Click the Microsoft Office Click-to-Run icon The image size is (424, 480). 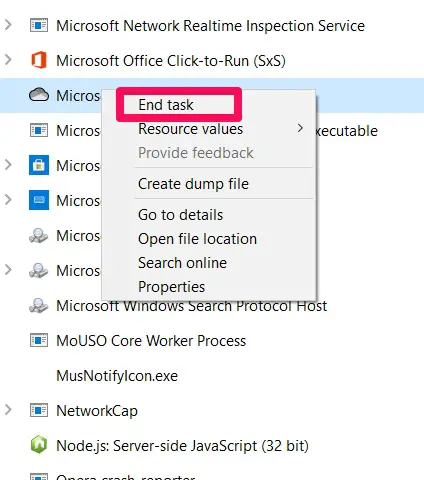coord(39,60)
